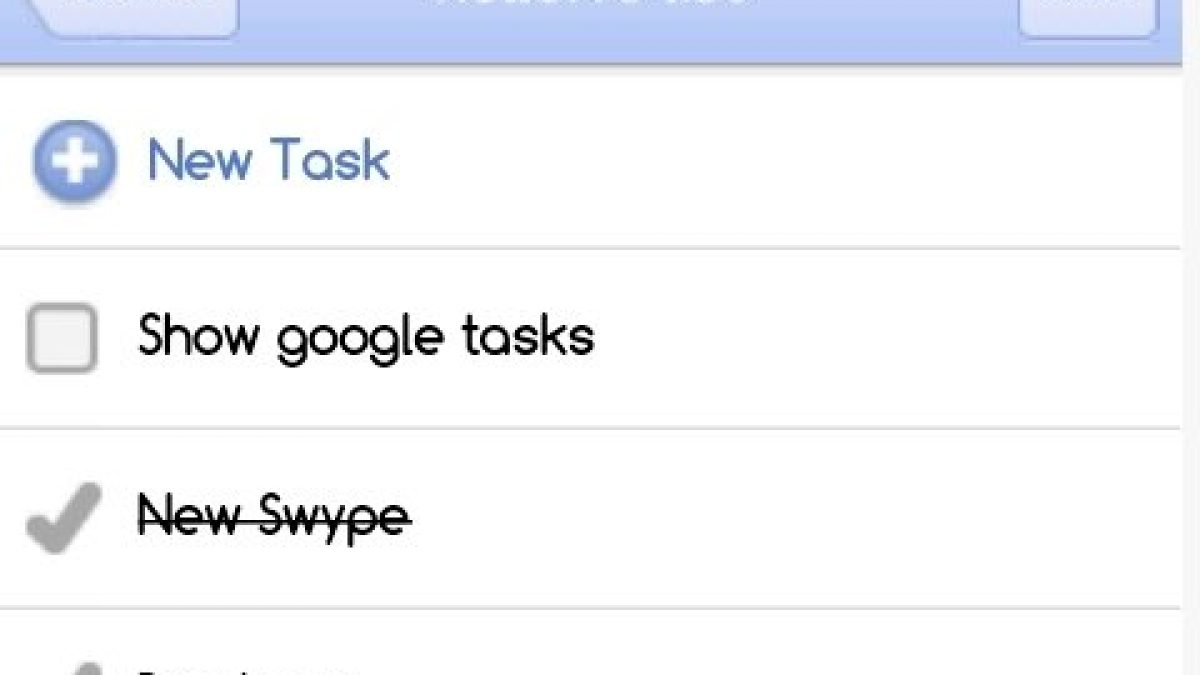This screenshot has height=675, width=1200.
Task: Tick the Show google tasks checkbox
Action: [62, 339]
